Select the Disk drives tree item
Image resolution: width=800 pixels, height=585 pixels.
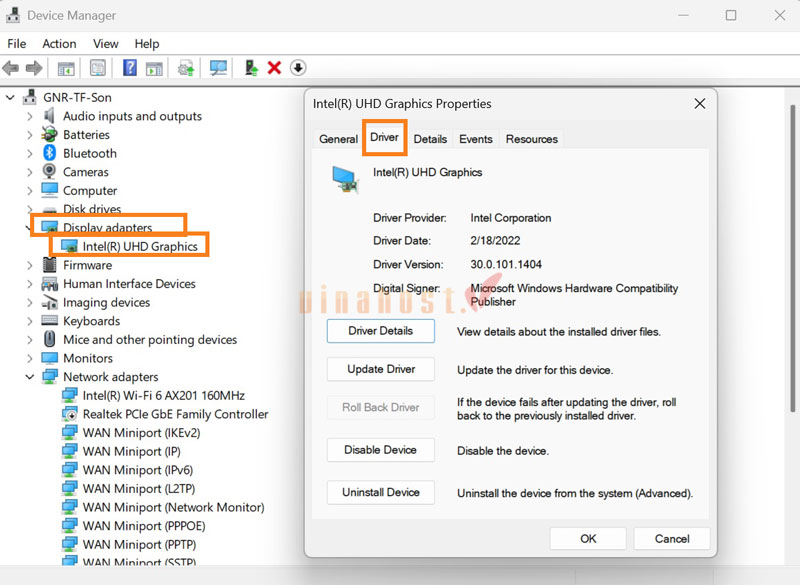pos(92,209)
